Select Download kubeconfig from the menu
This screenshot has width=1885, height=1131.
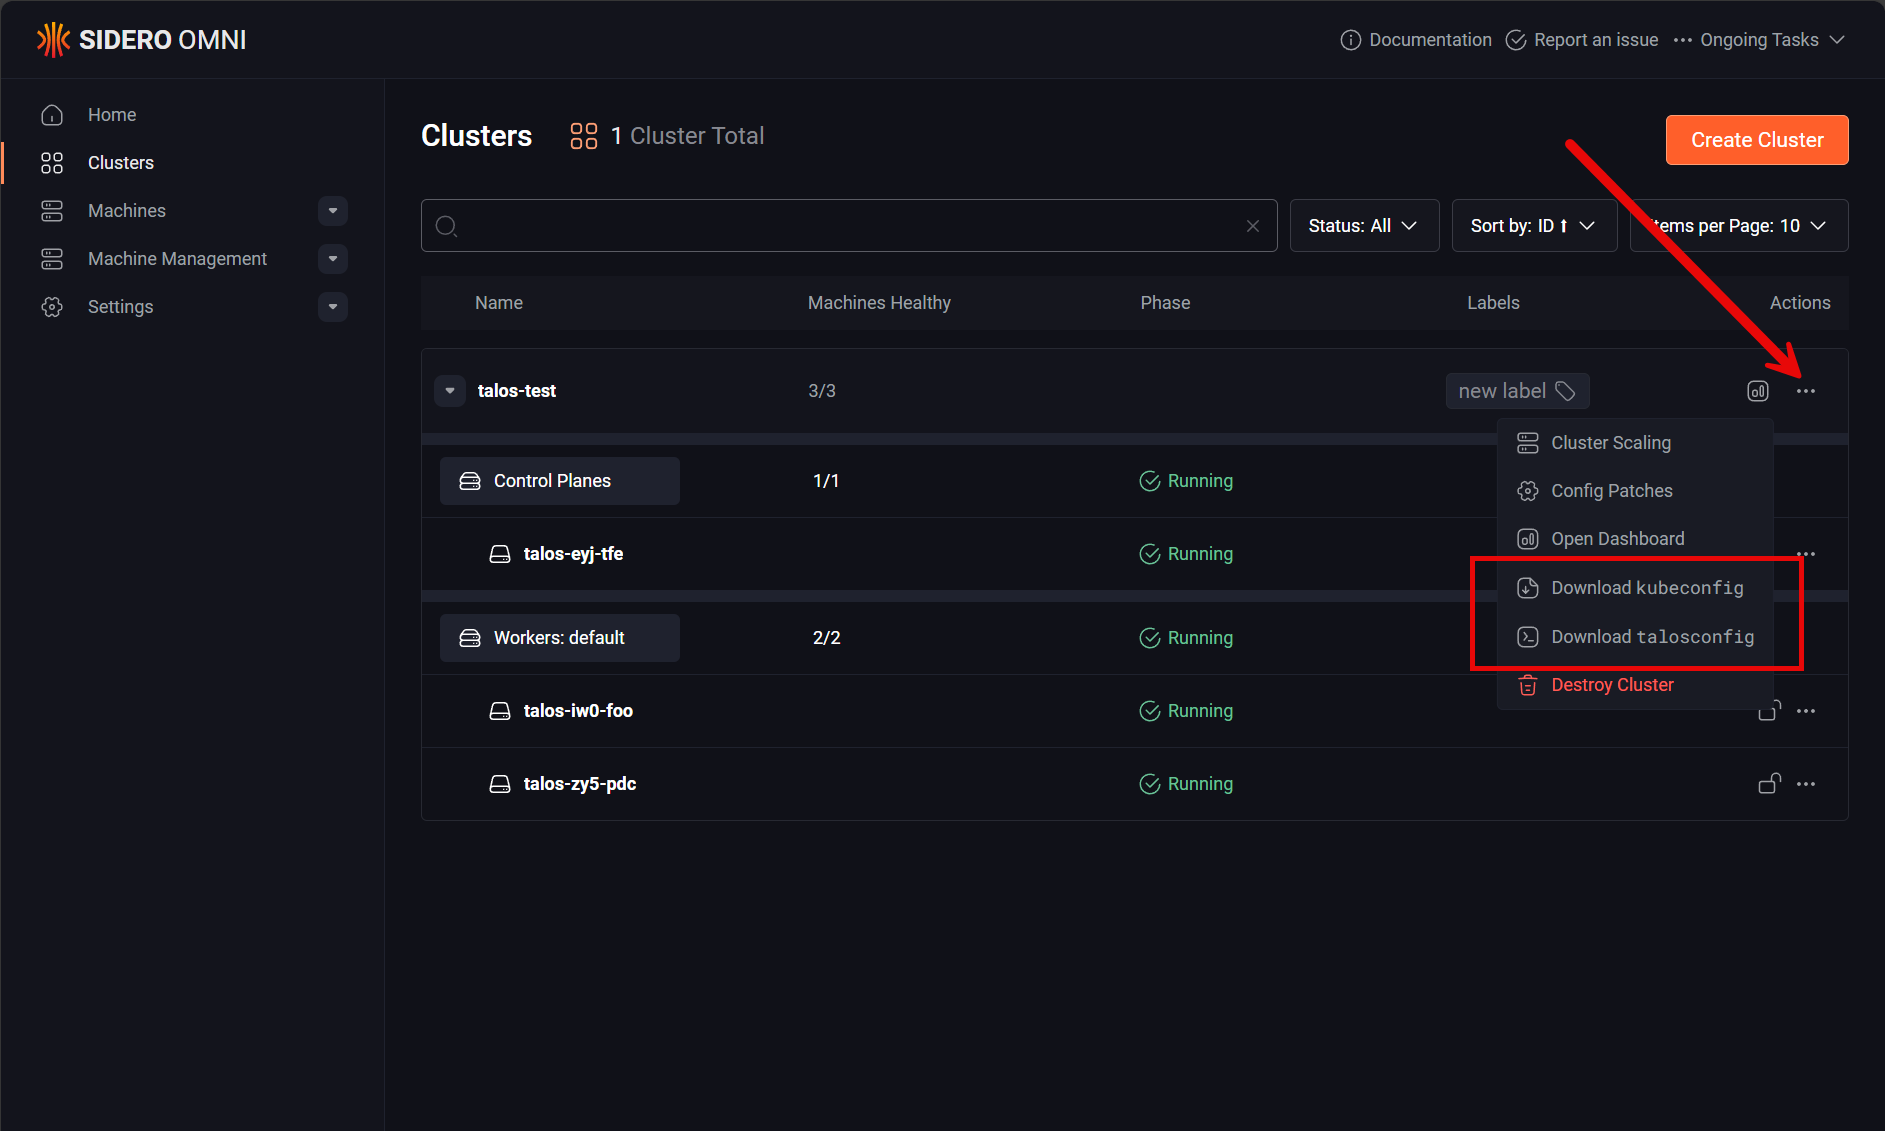(1646, 588)
